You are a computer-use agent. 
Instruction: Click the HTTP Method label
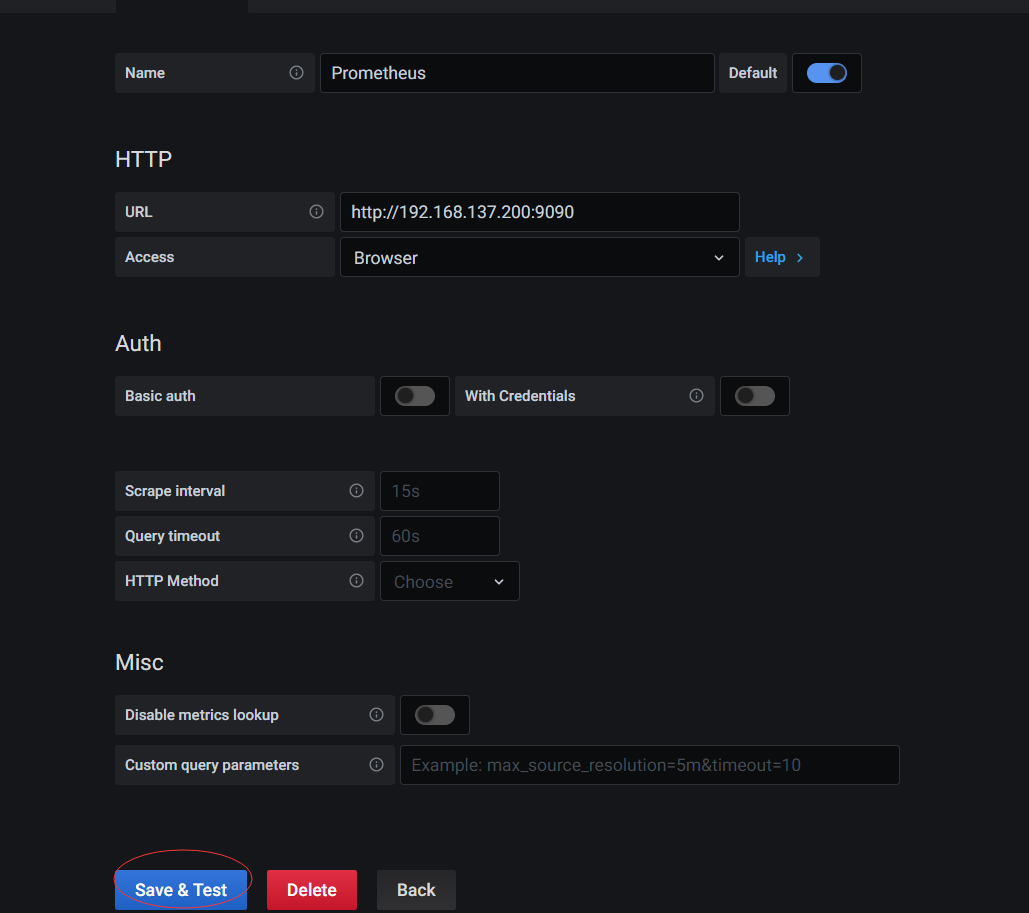pos(172,581)
